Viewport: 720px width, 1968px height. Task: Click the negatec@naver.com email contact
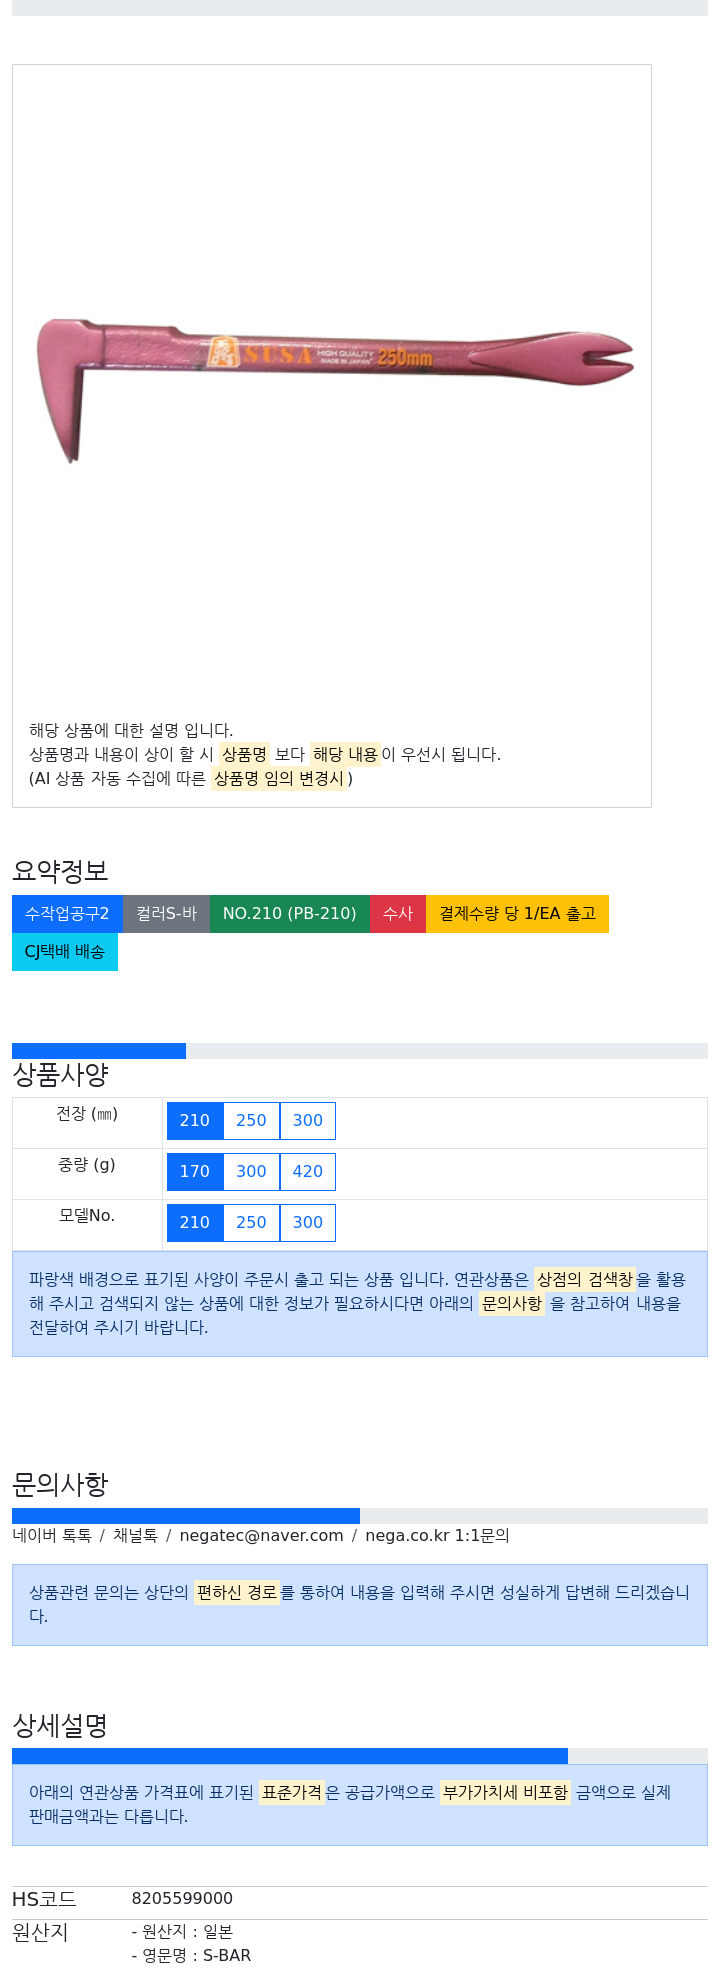(x=261, y=1535)
